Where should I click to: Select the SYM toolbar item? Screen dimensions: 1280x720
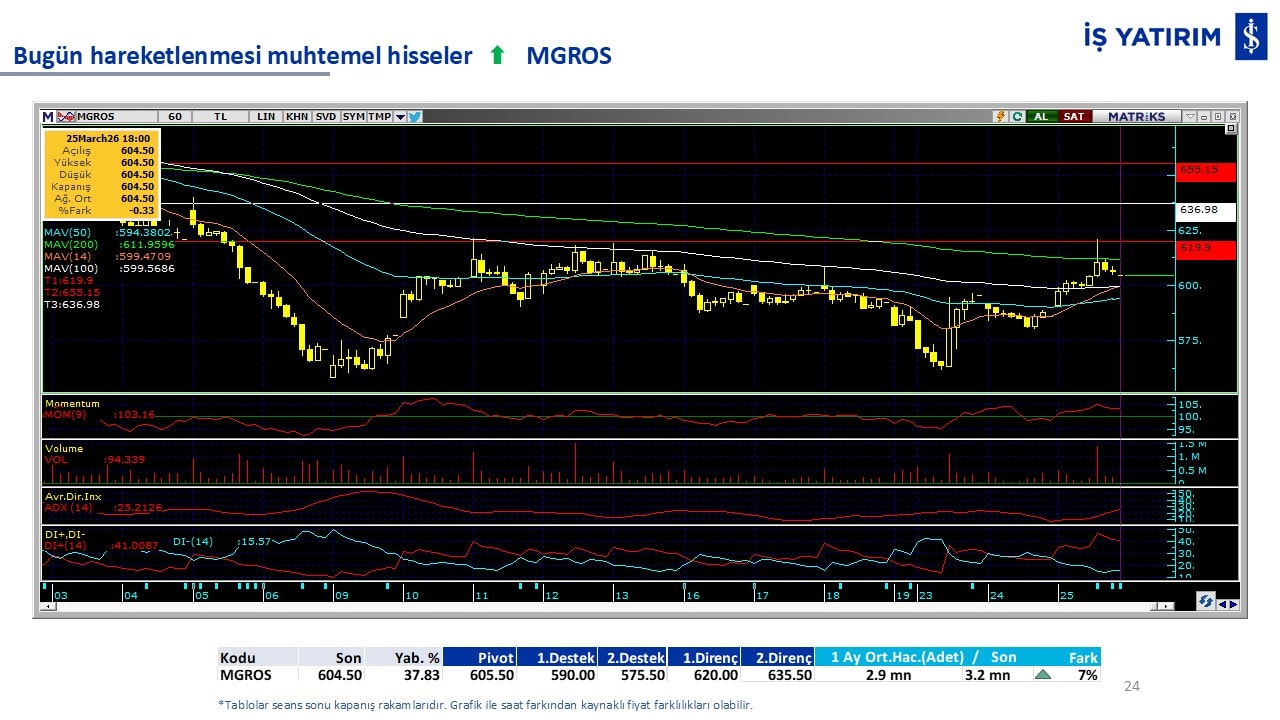click(x=353, y=116)
